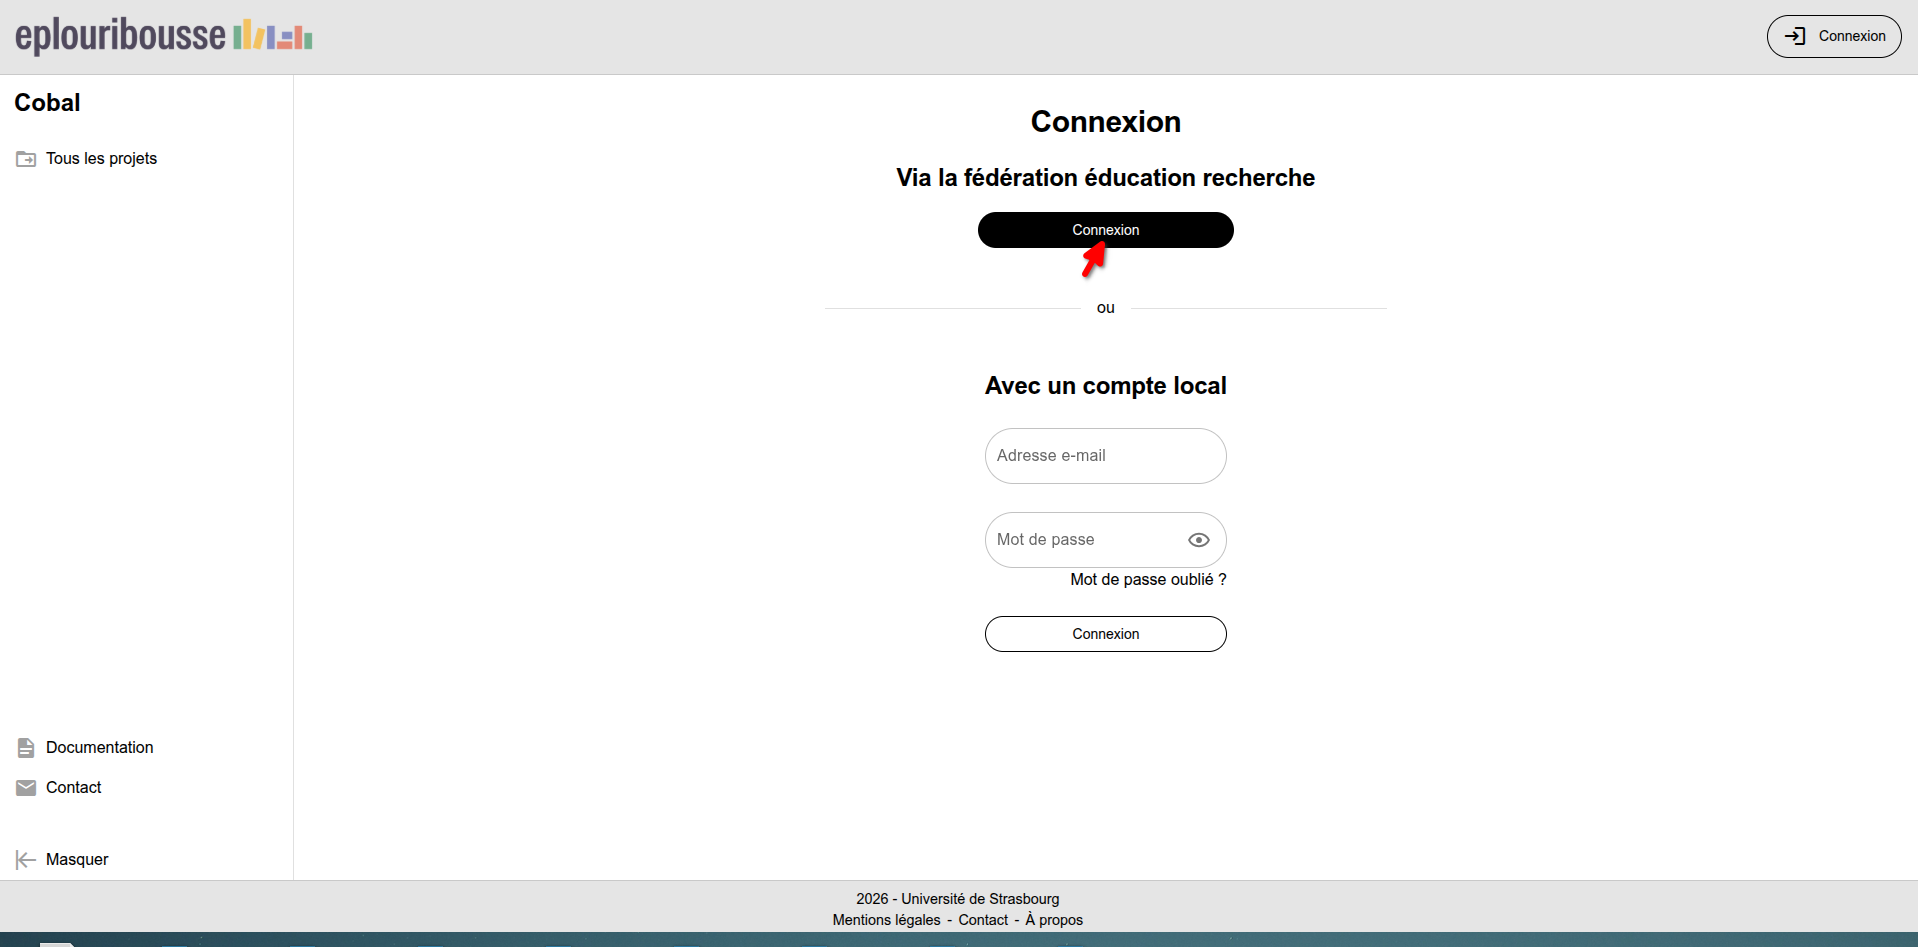Viewport: 1918px width, 947px height.
Task: Select Tous les projets label in sidebar
Action: pos(101,159)
